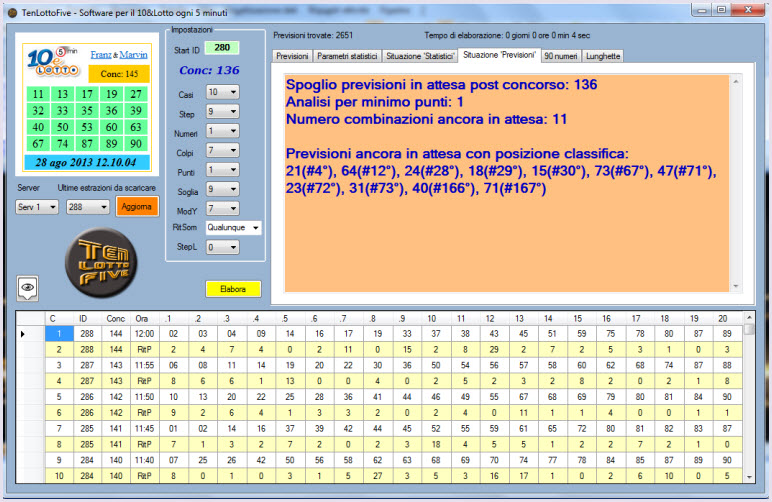Image resolution: width=772 pixels, height=502 pixels.
Task: Select the highlighted cell 1 in column C
Action: pos(59,334)
